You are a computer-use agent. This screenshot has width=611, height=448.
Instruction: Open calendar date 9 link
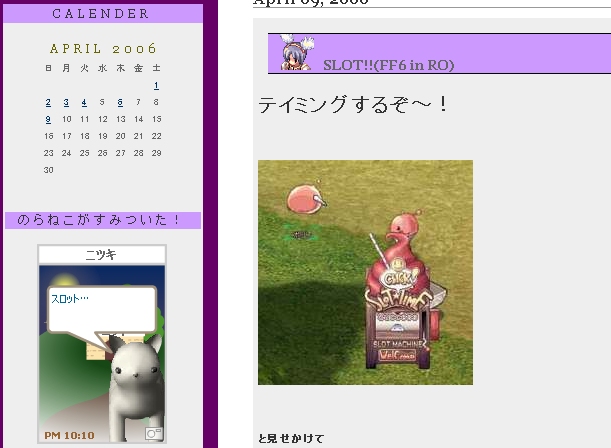pyautogui.click(x=48, y=119)
